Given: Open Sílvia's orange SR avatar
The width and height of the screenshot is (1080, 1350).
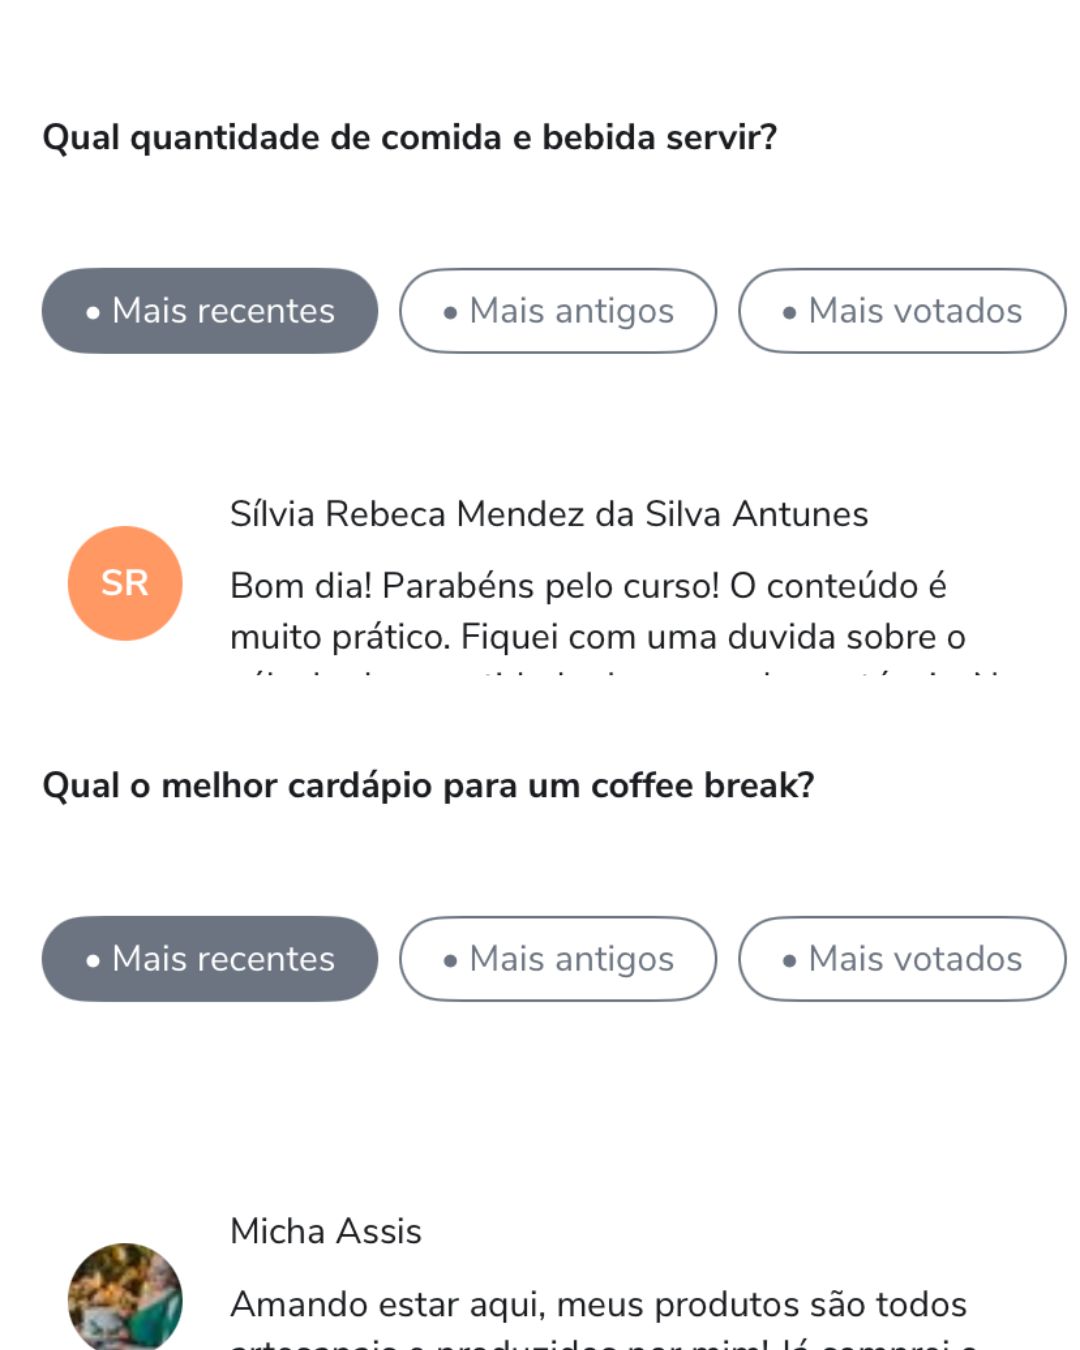Looking at the screenshot, I should 125,583.
